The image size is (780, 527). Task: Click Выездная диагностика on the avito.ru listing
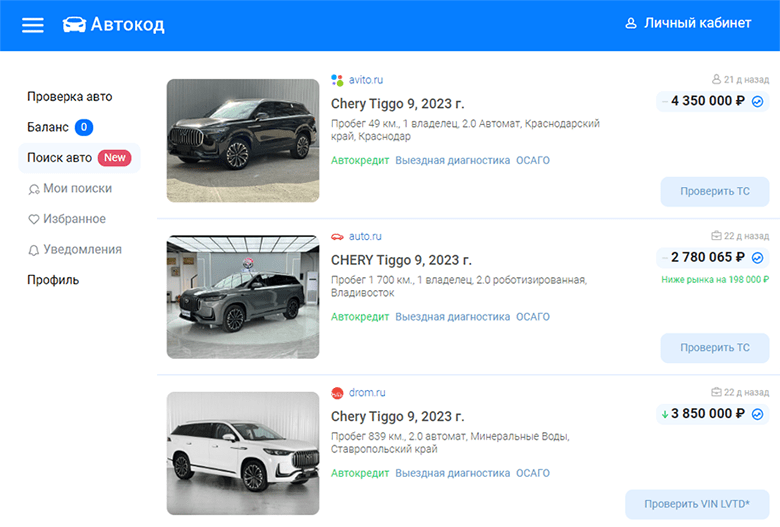click(x=453, y=160)
